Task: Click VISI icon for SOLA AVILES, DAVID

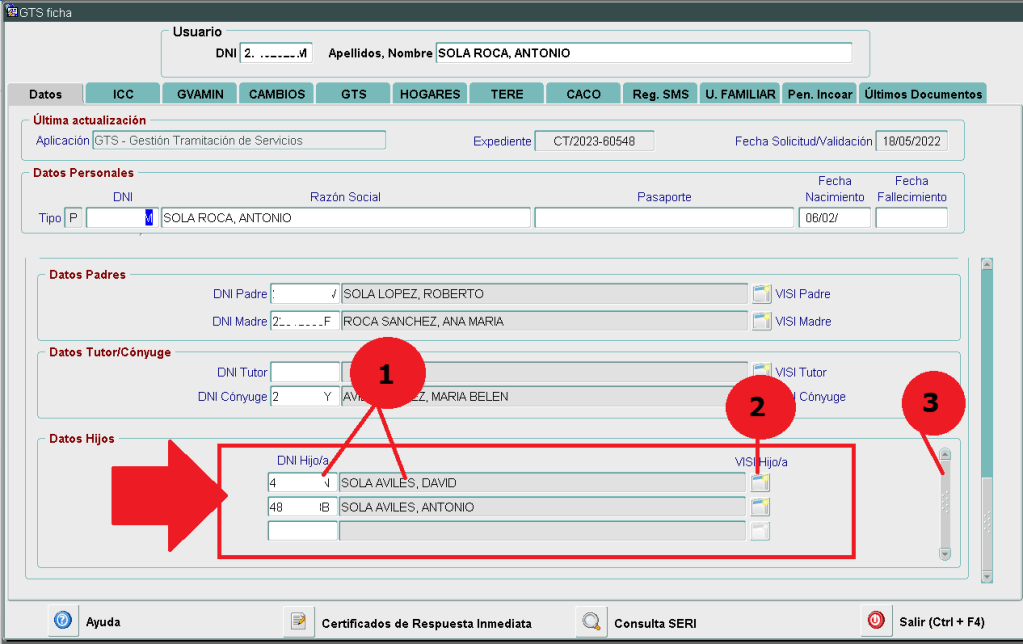Action: pos(761,482)
